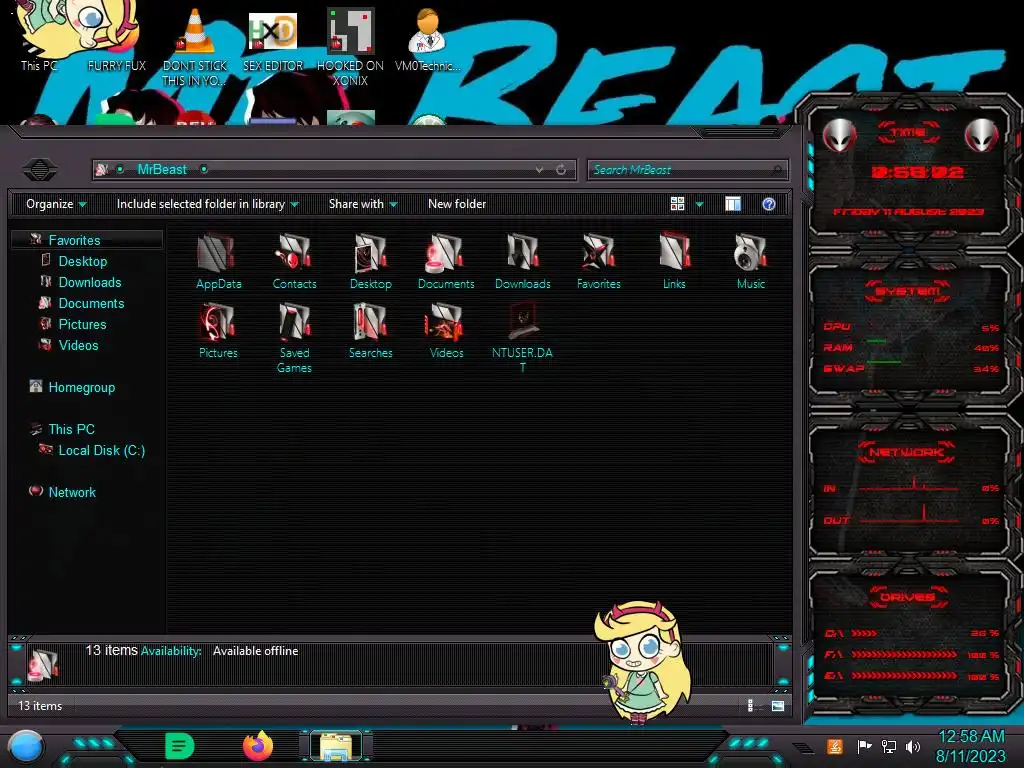The width and height of the screenshot is (1024, 768).
Task: Open the view options dropdown arrow
Action: [699, 204]
